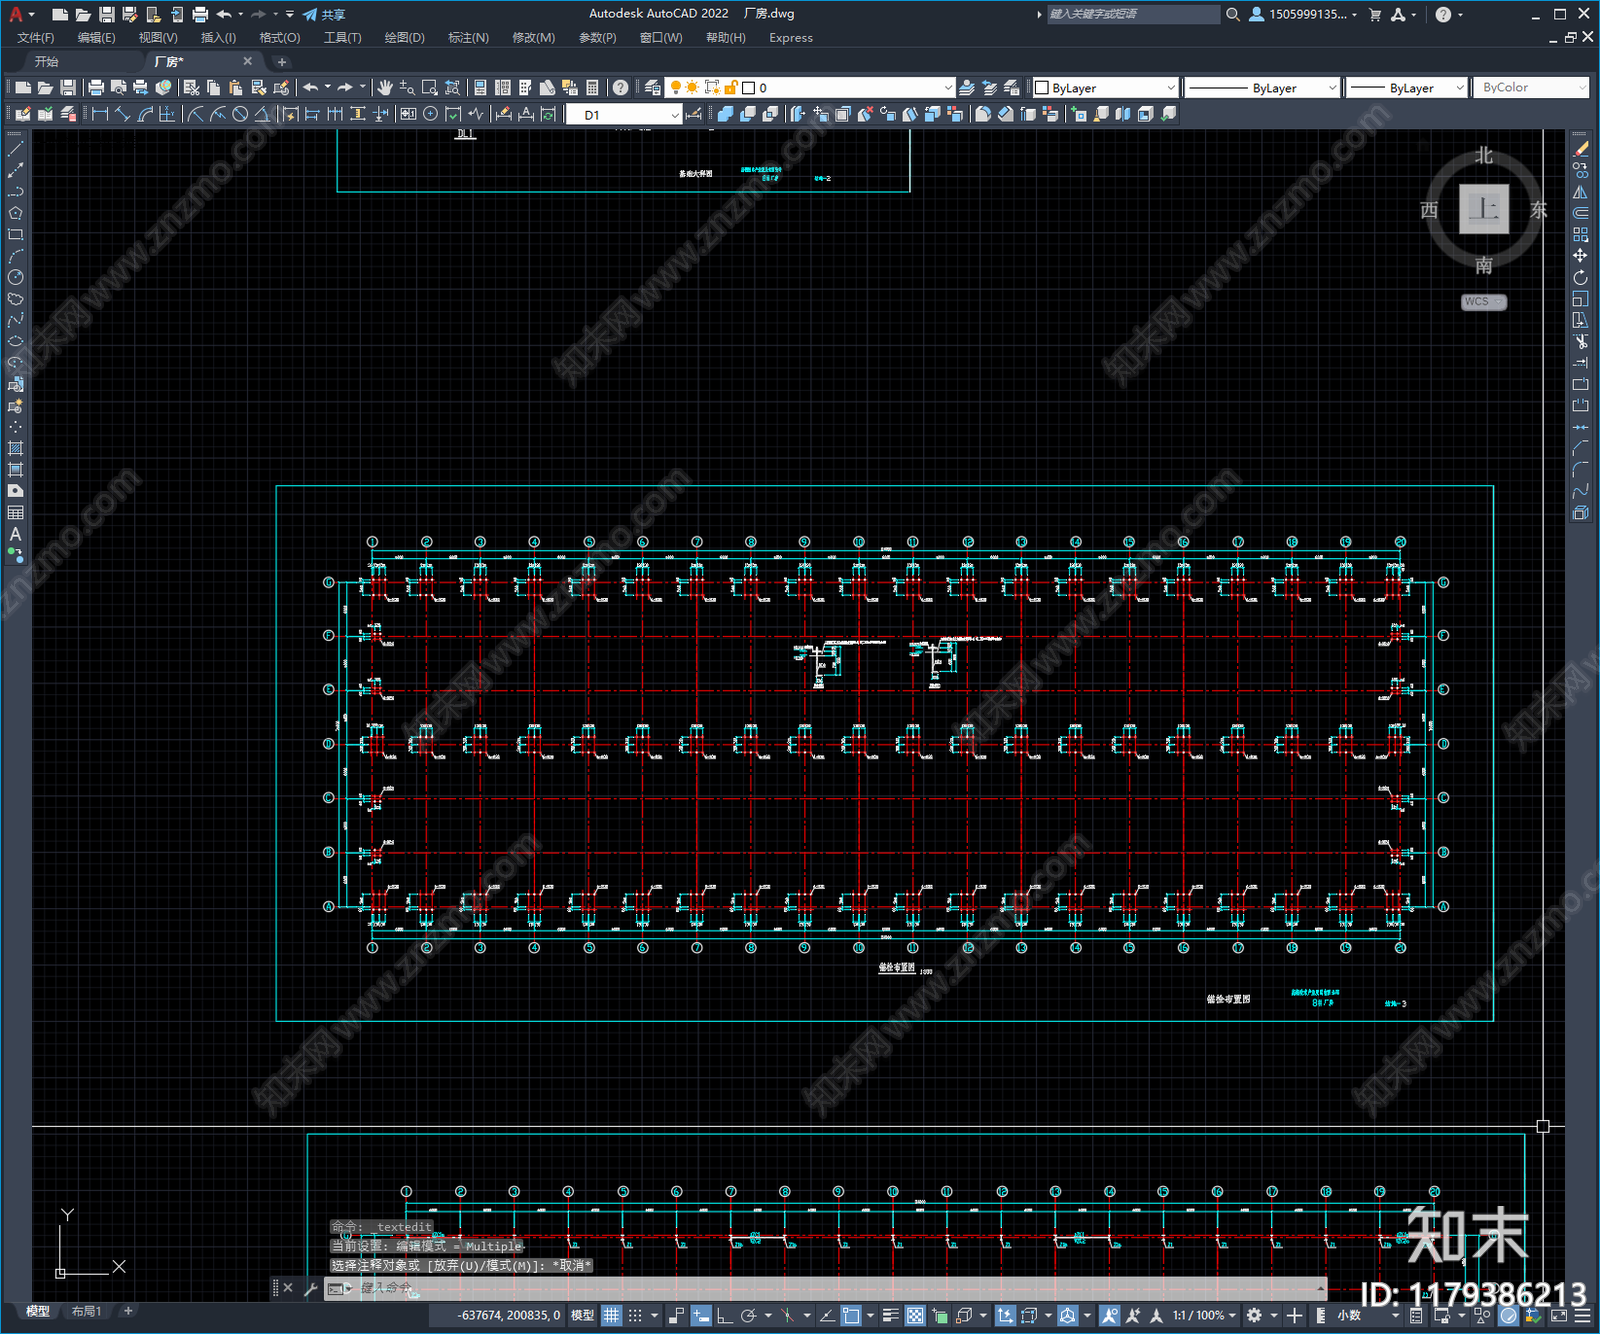Viewport: 1600px width, 1334px height.
Task: Click the color swatch beside ByLayer
Action: pos(1042,88)
